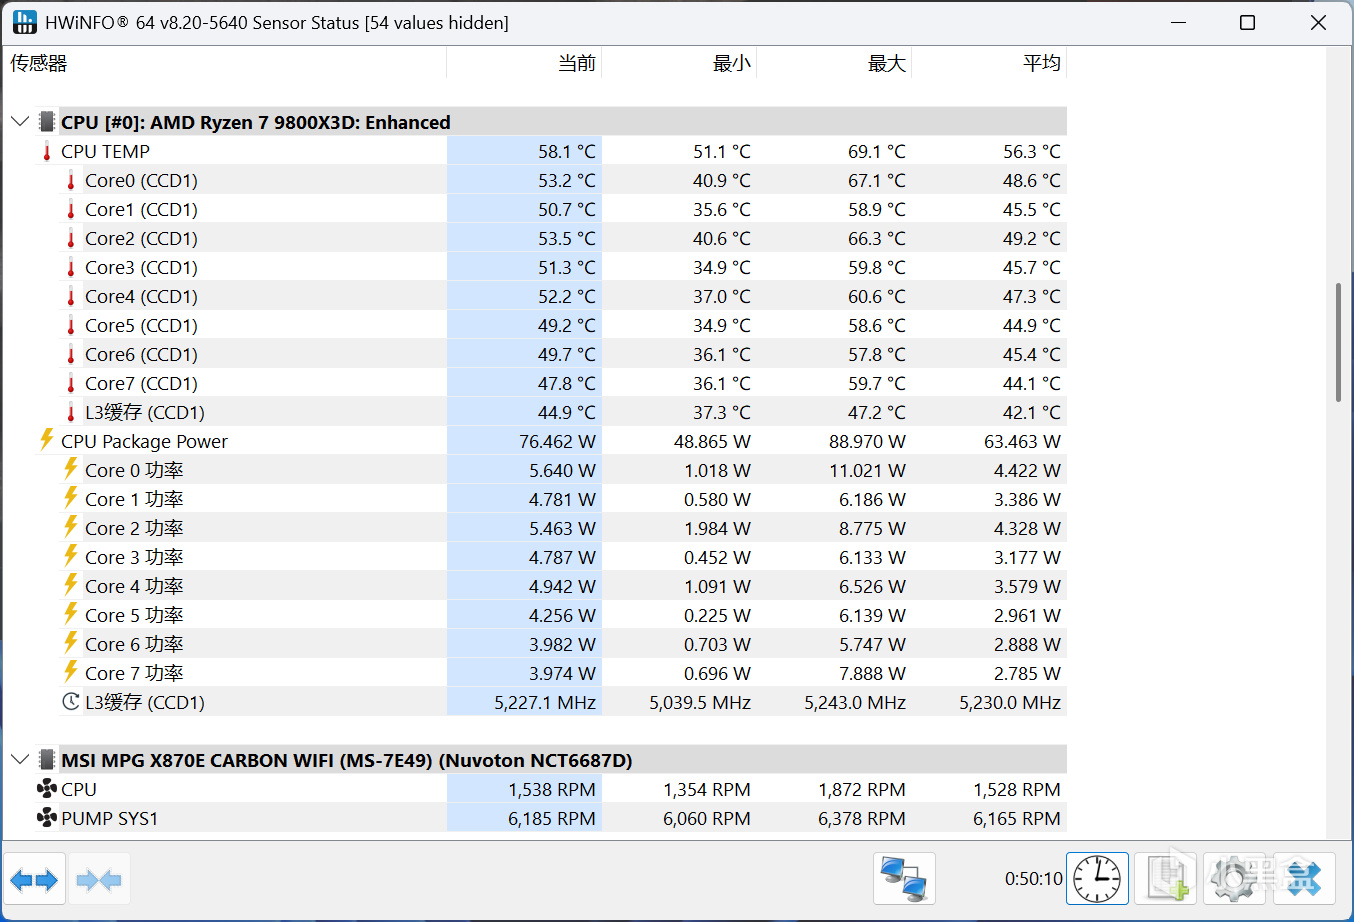Click the maximum value 88.970 W
Image resolution: width=1354 pixels, height=922 pixels.
click(867, 442)
